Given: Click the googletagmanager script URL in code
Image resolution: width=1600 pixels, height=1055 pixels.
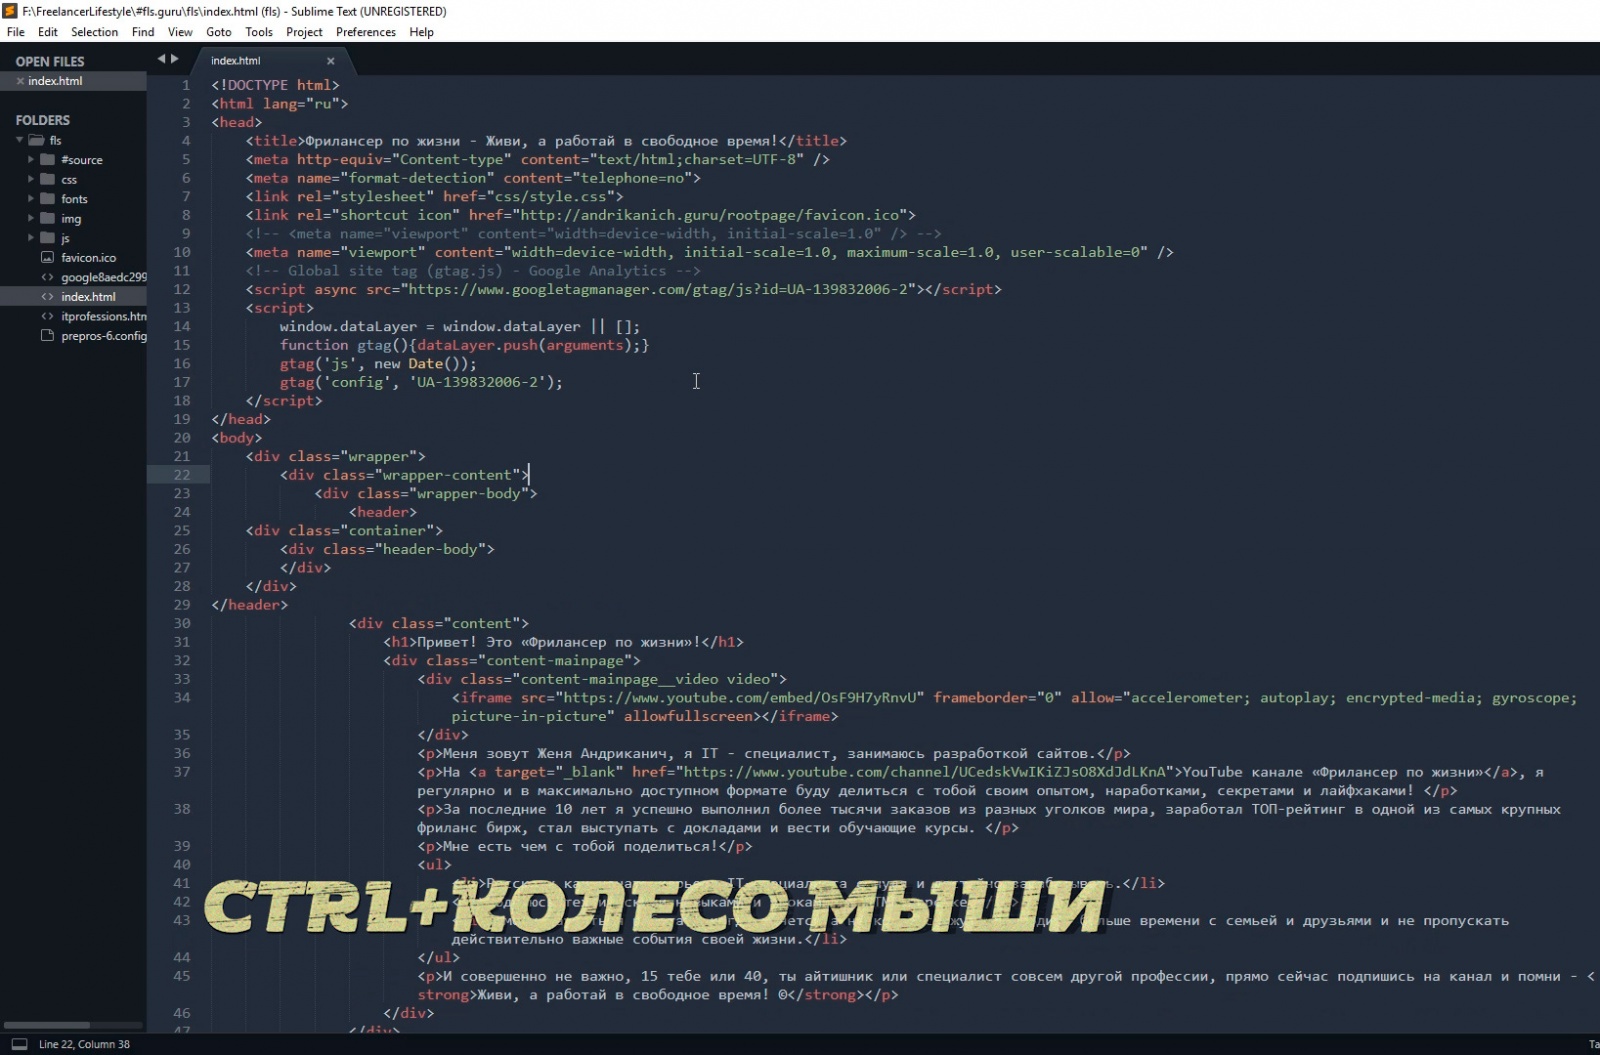Looking at the screenshot, I should point(660,289).
